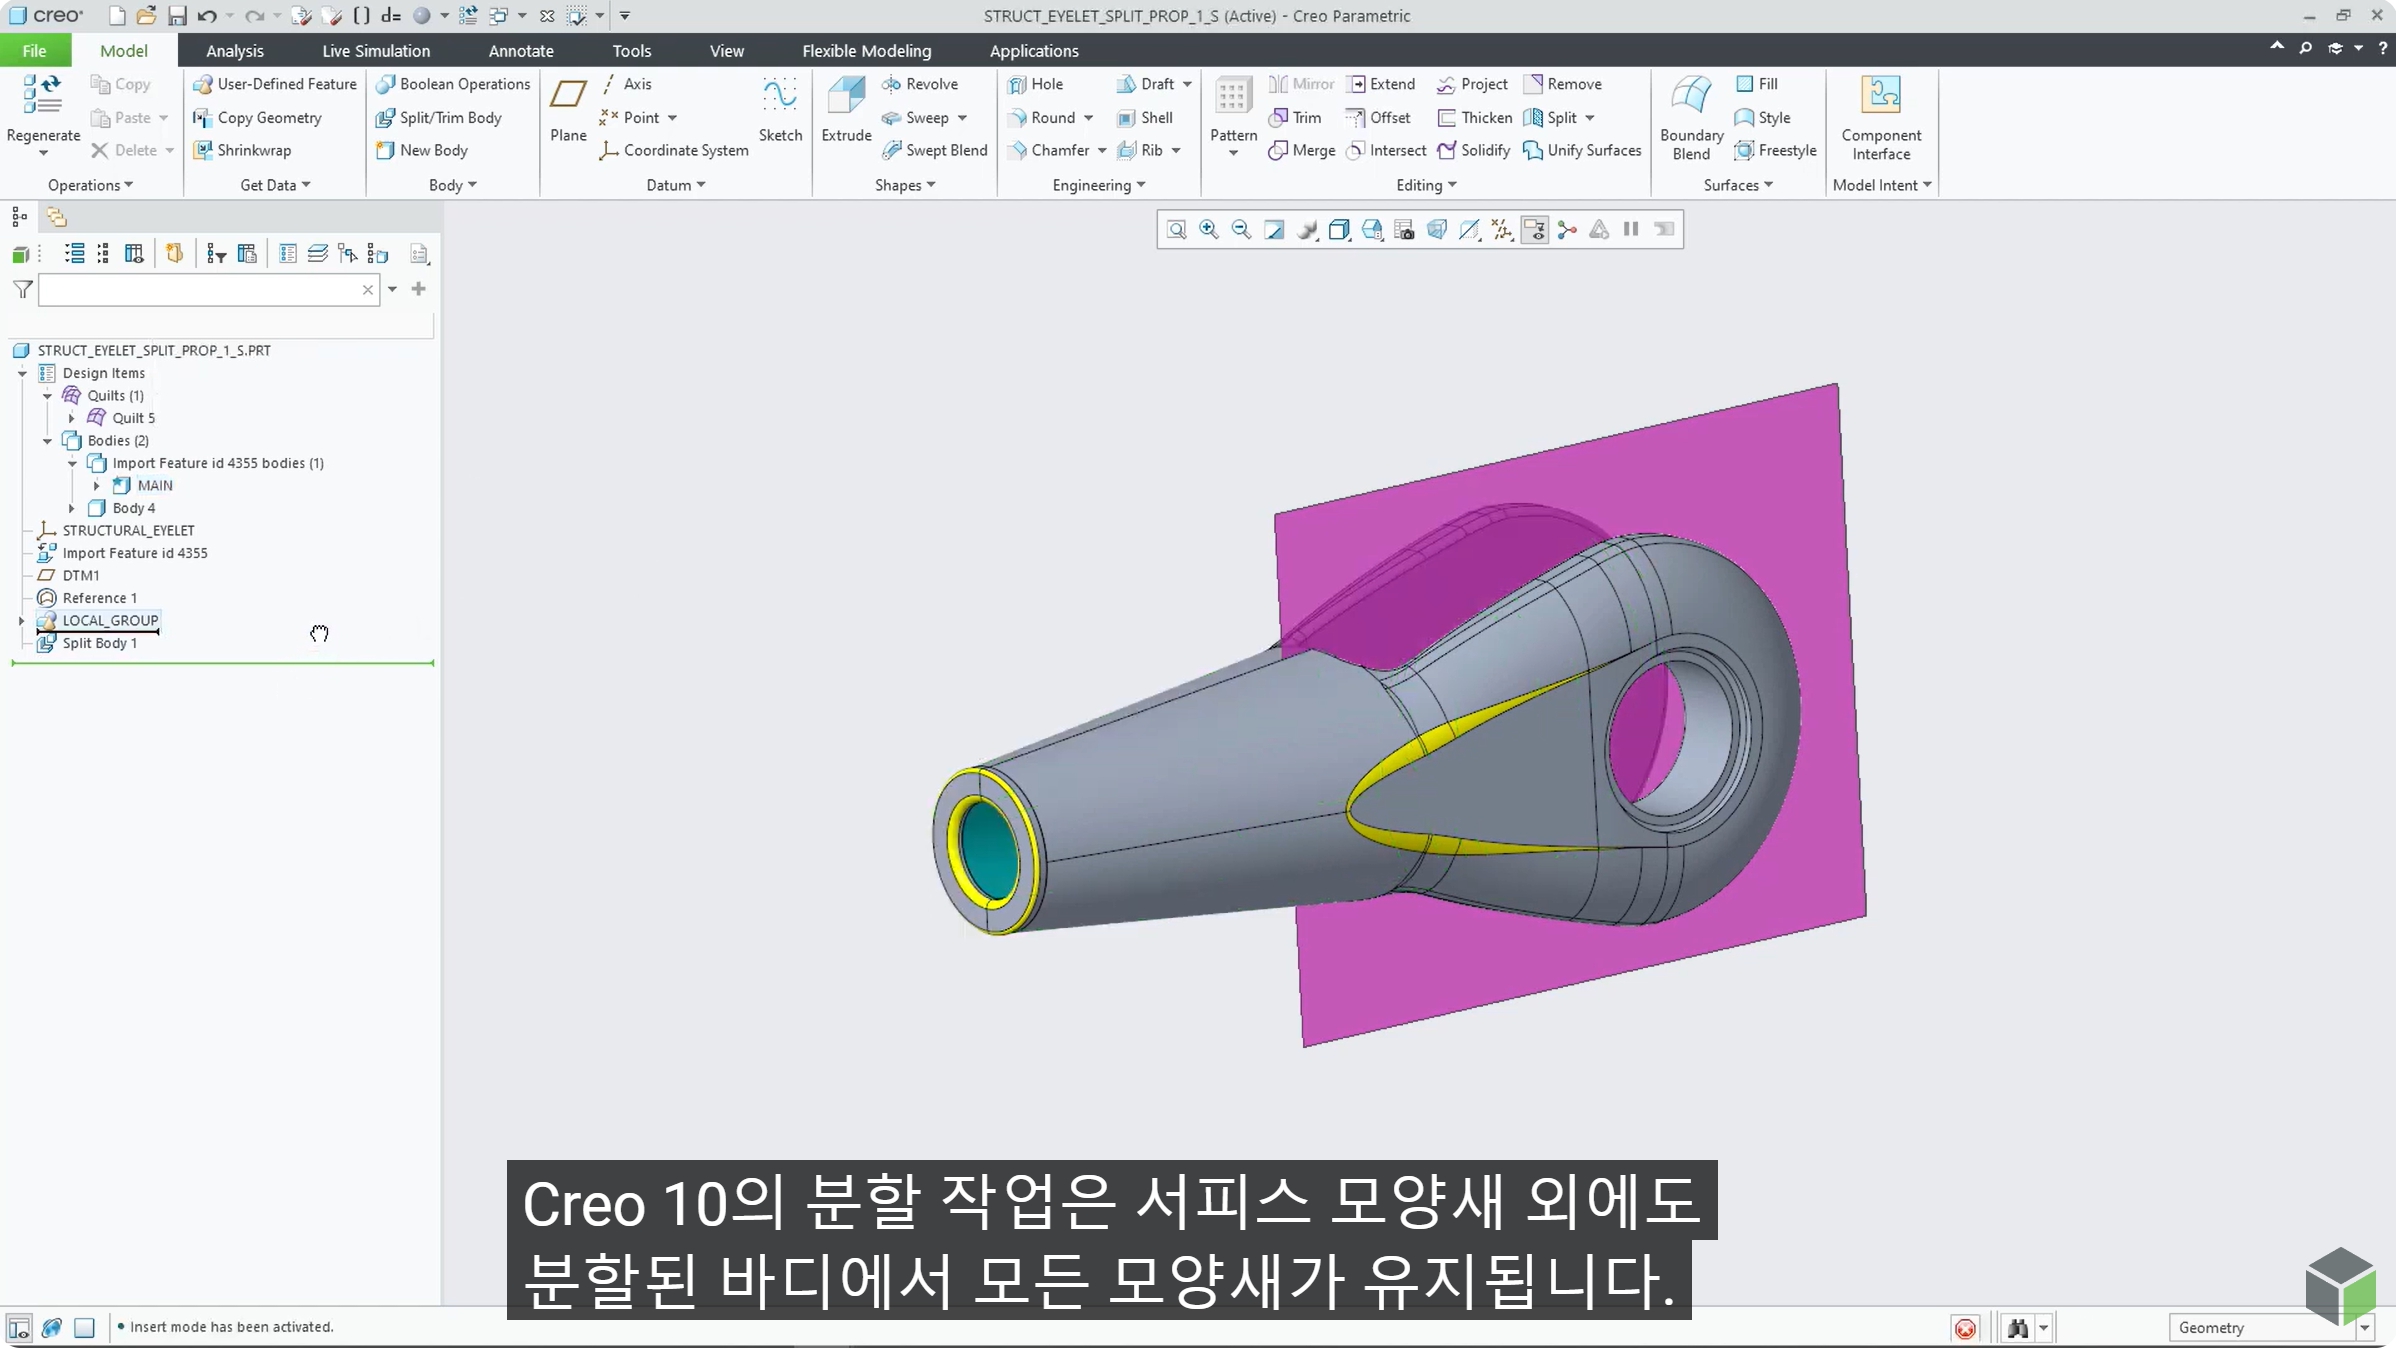Click the Regenerate icon
This screenshot has width=2396, height=1349.
[x=42, y=95]
